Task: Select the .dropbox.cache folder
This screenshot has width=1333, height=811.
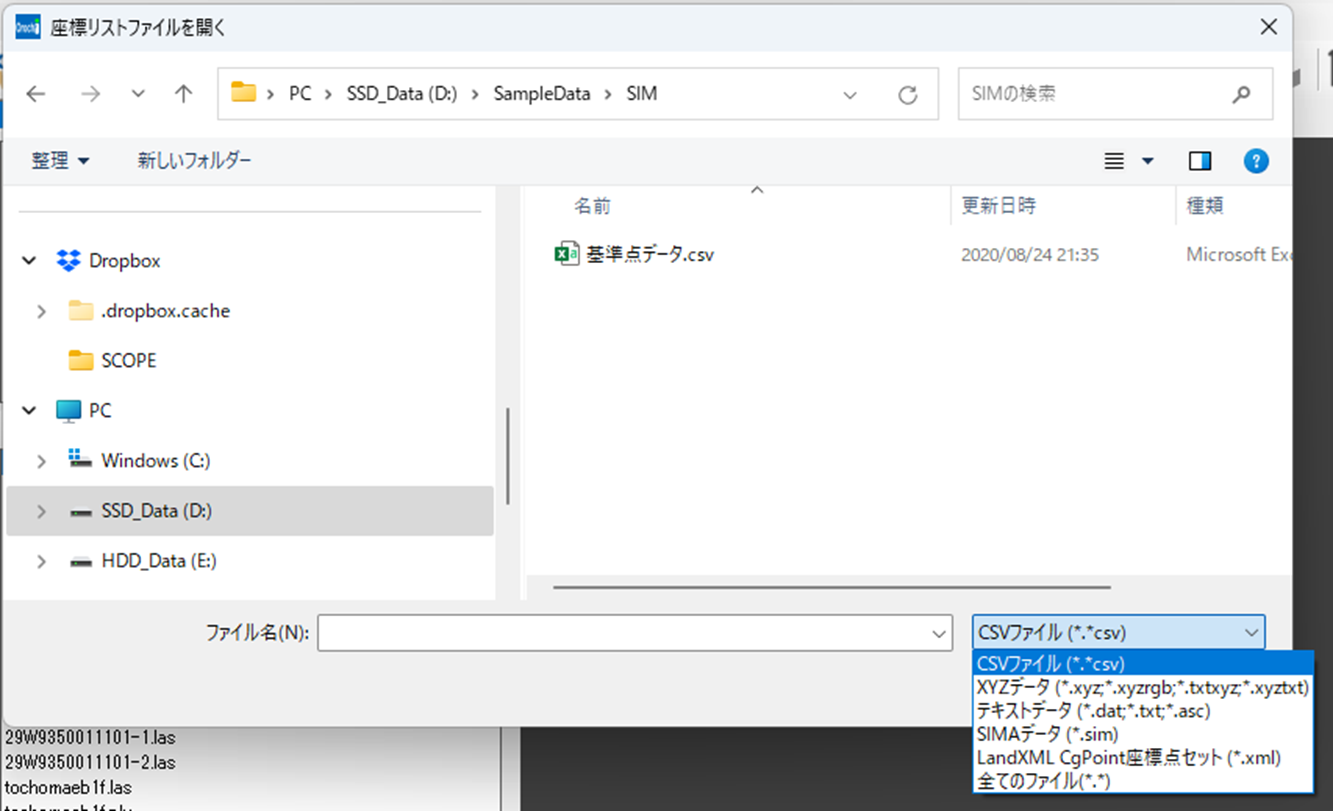Action: click(166, 311)
